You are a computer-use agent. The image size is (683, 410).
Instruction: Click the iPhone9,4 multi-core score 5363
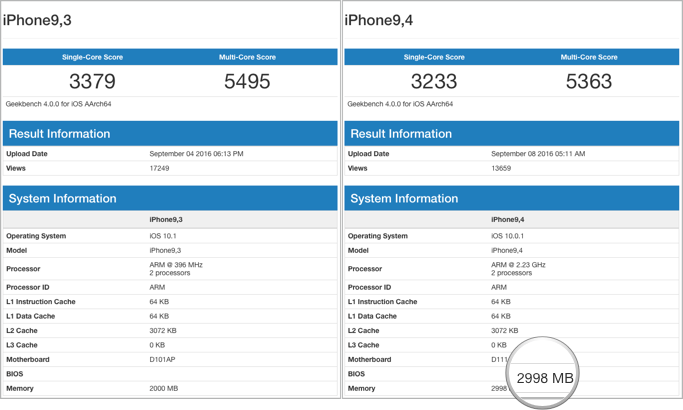point(589,81)
